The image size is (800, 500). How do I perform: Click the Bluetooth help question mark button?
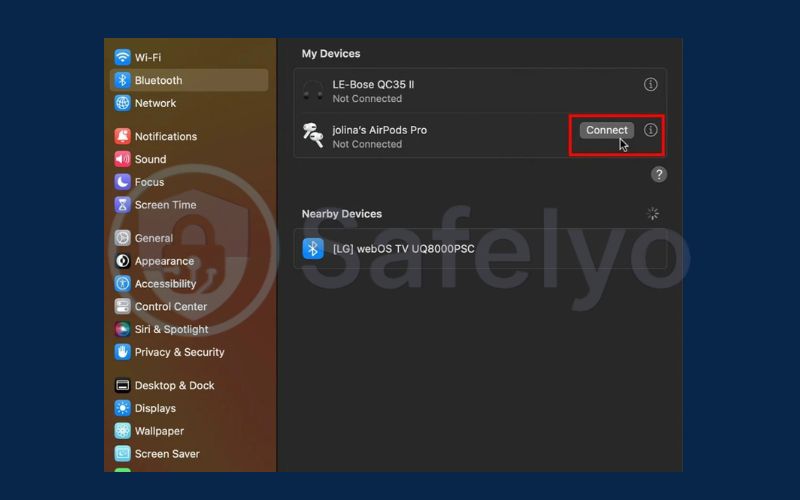659,174
